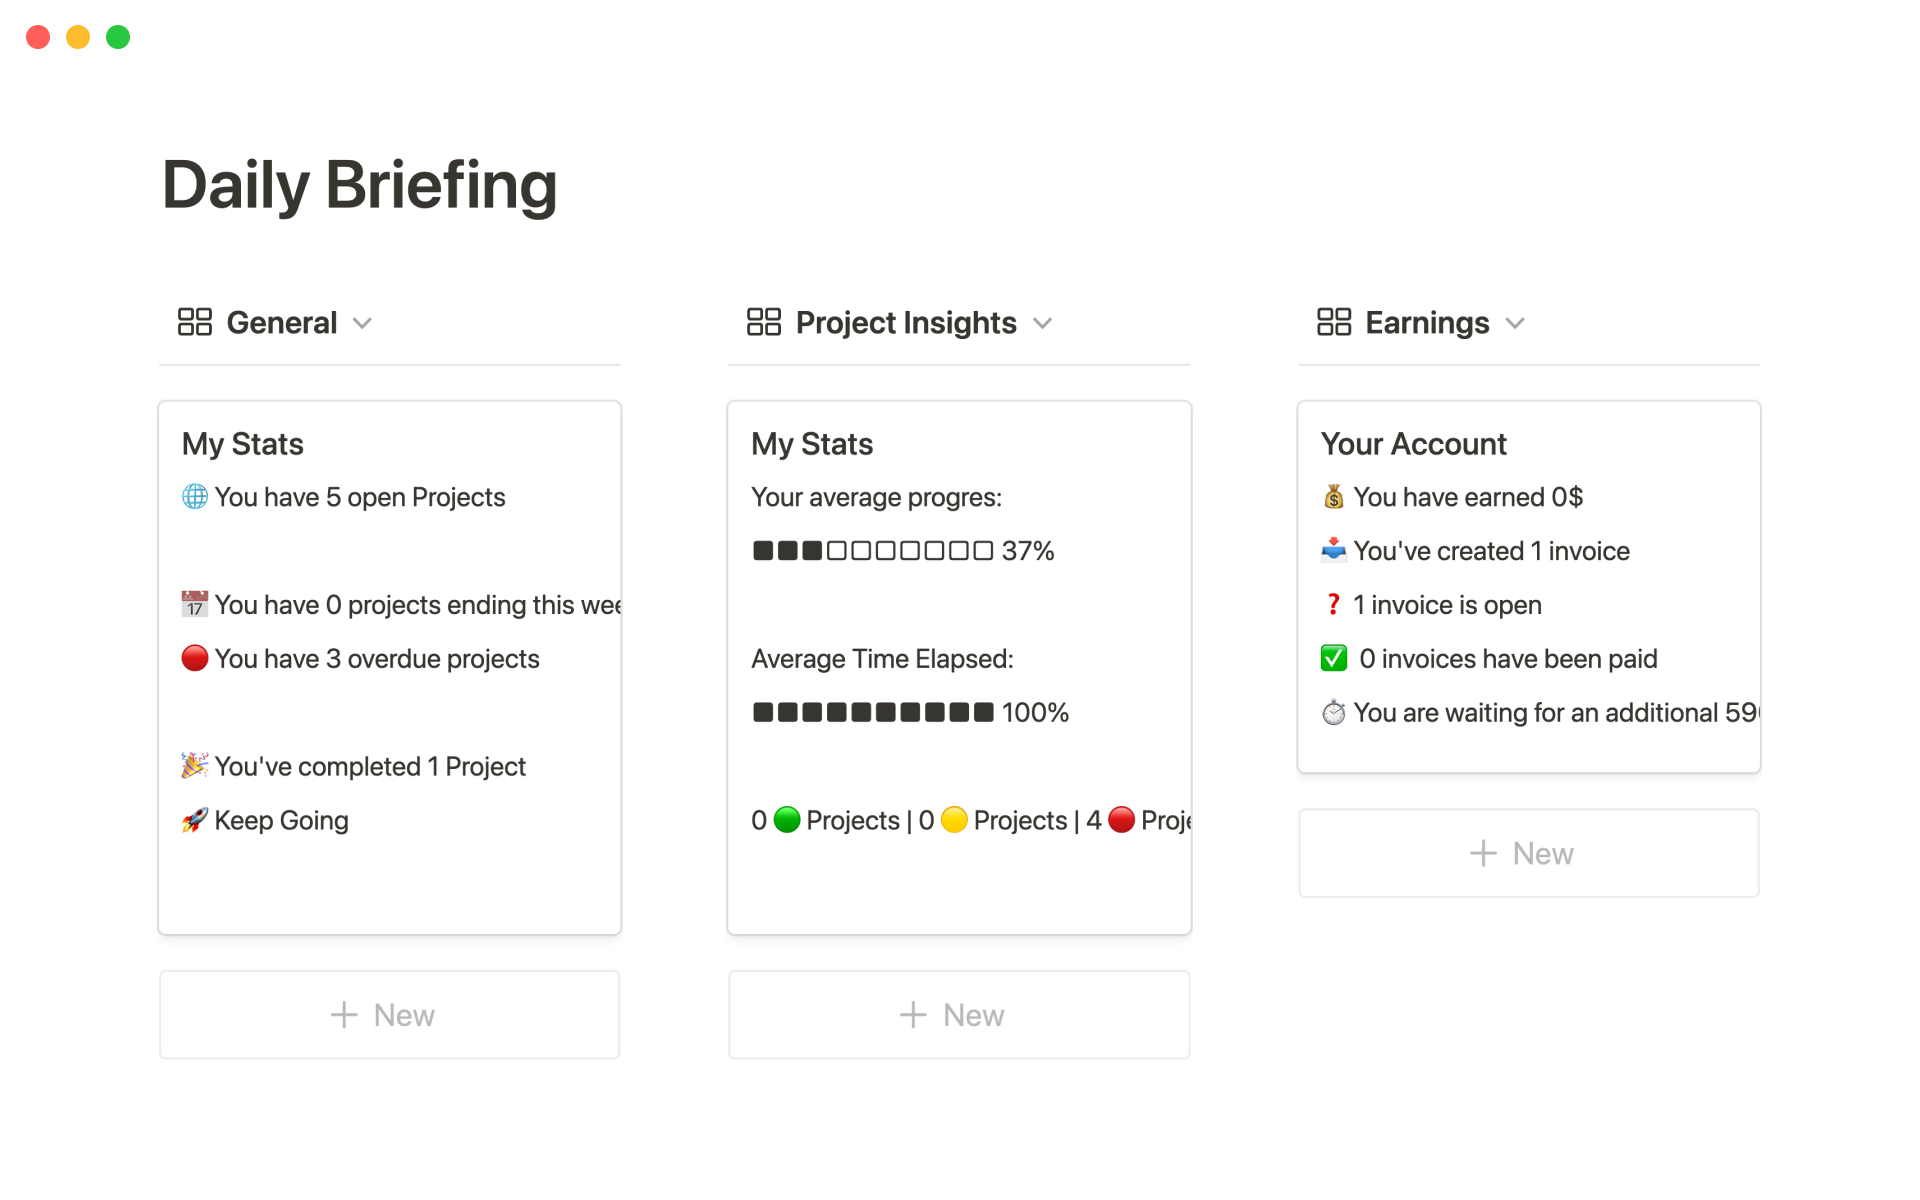
Task: Click the gallery icon next to Project Insights
Action: [763, 322]
